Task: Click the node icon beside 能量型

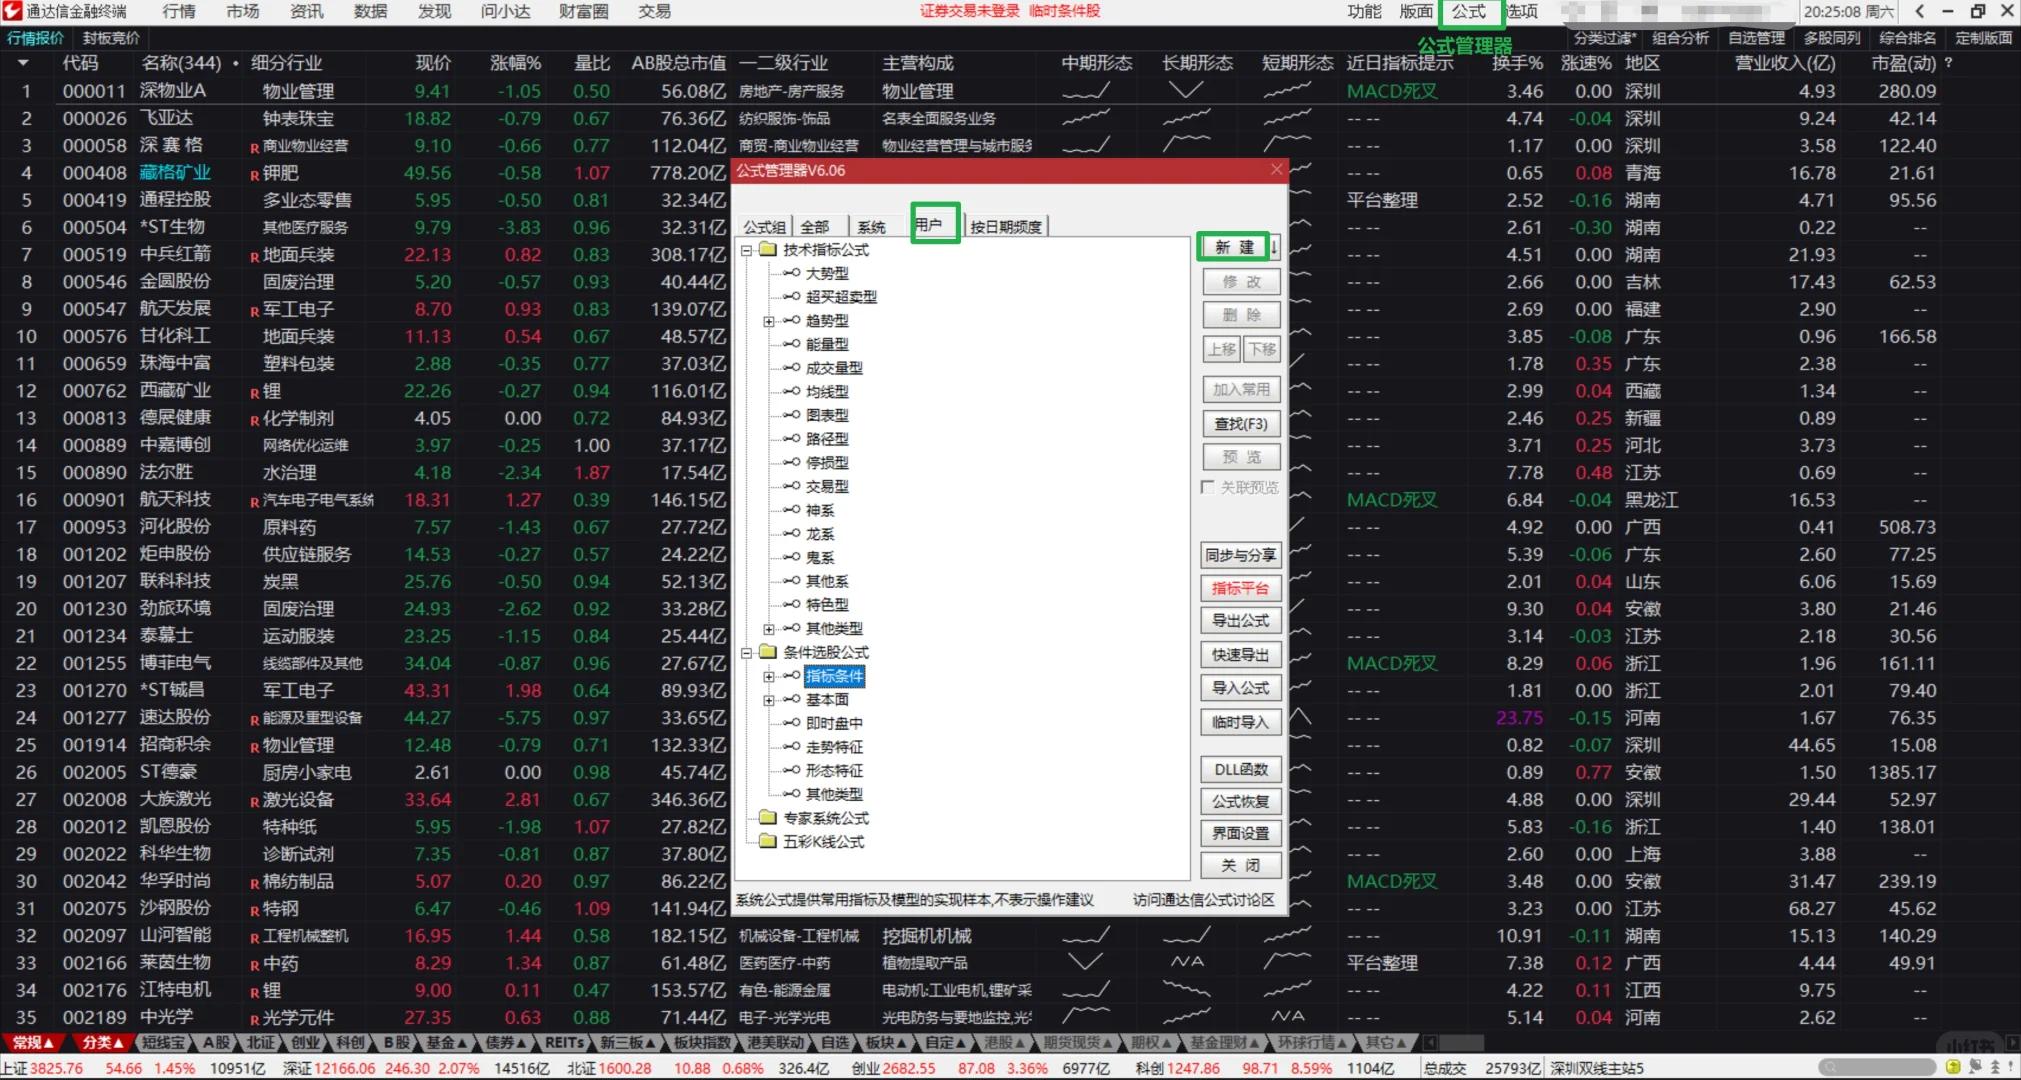Action: coord(792,344)
